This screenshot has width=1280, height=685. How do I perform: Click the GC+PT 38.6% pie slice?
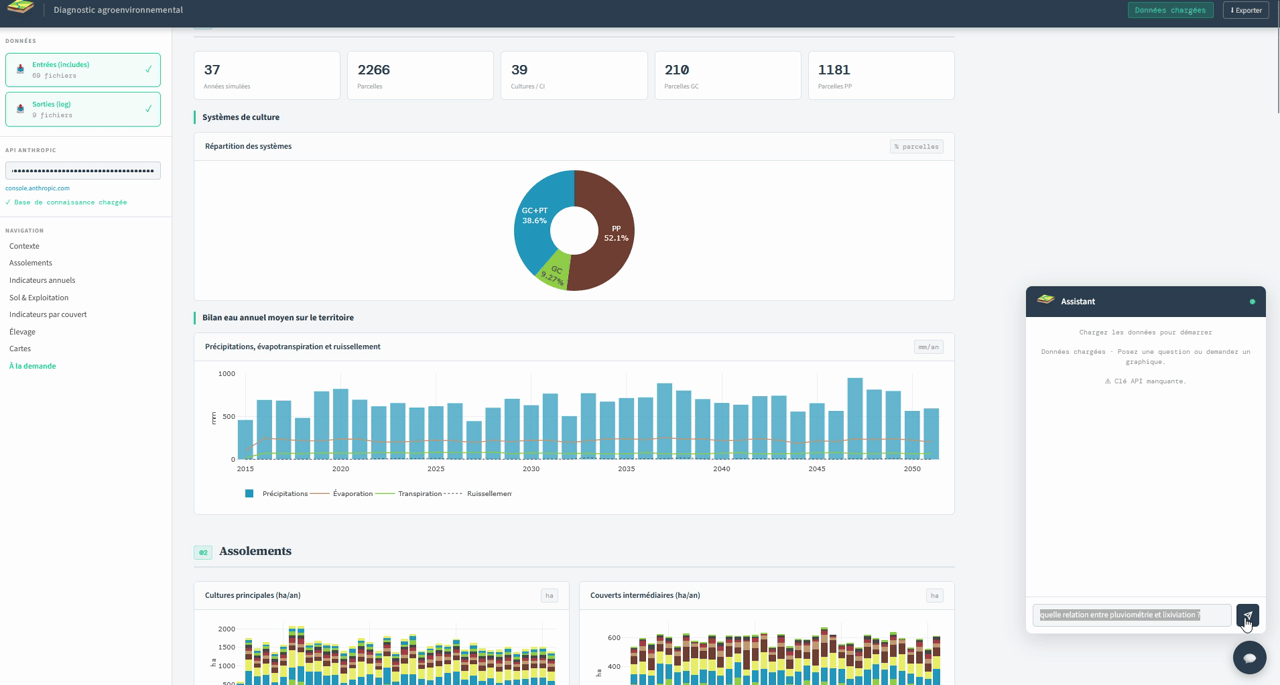pos(536,217)
